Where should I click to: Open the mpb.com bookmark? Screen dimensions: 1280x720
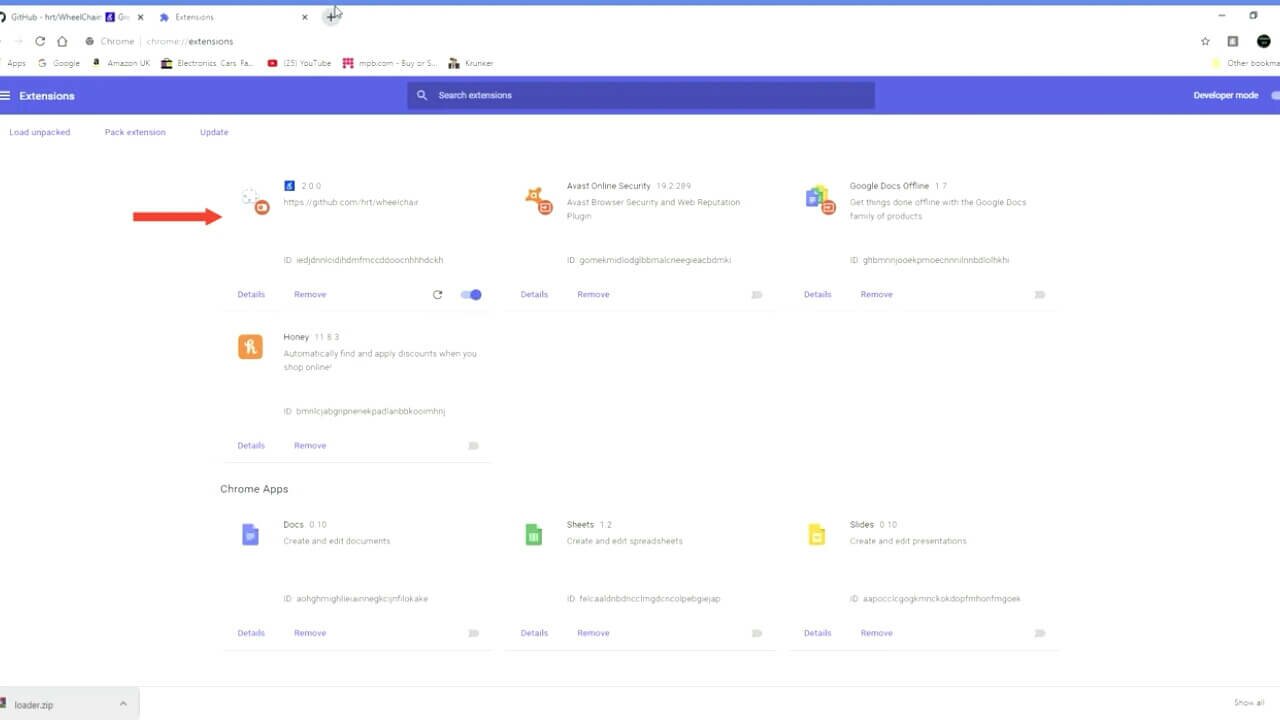tap(390, 63)
